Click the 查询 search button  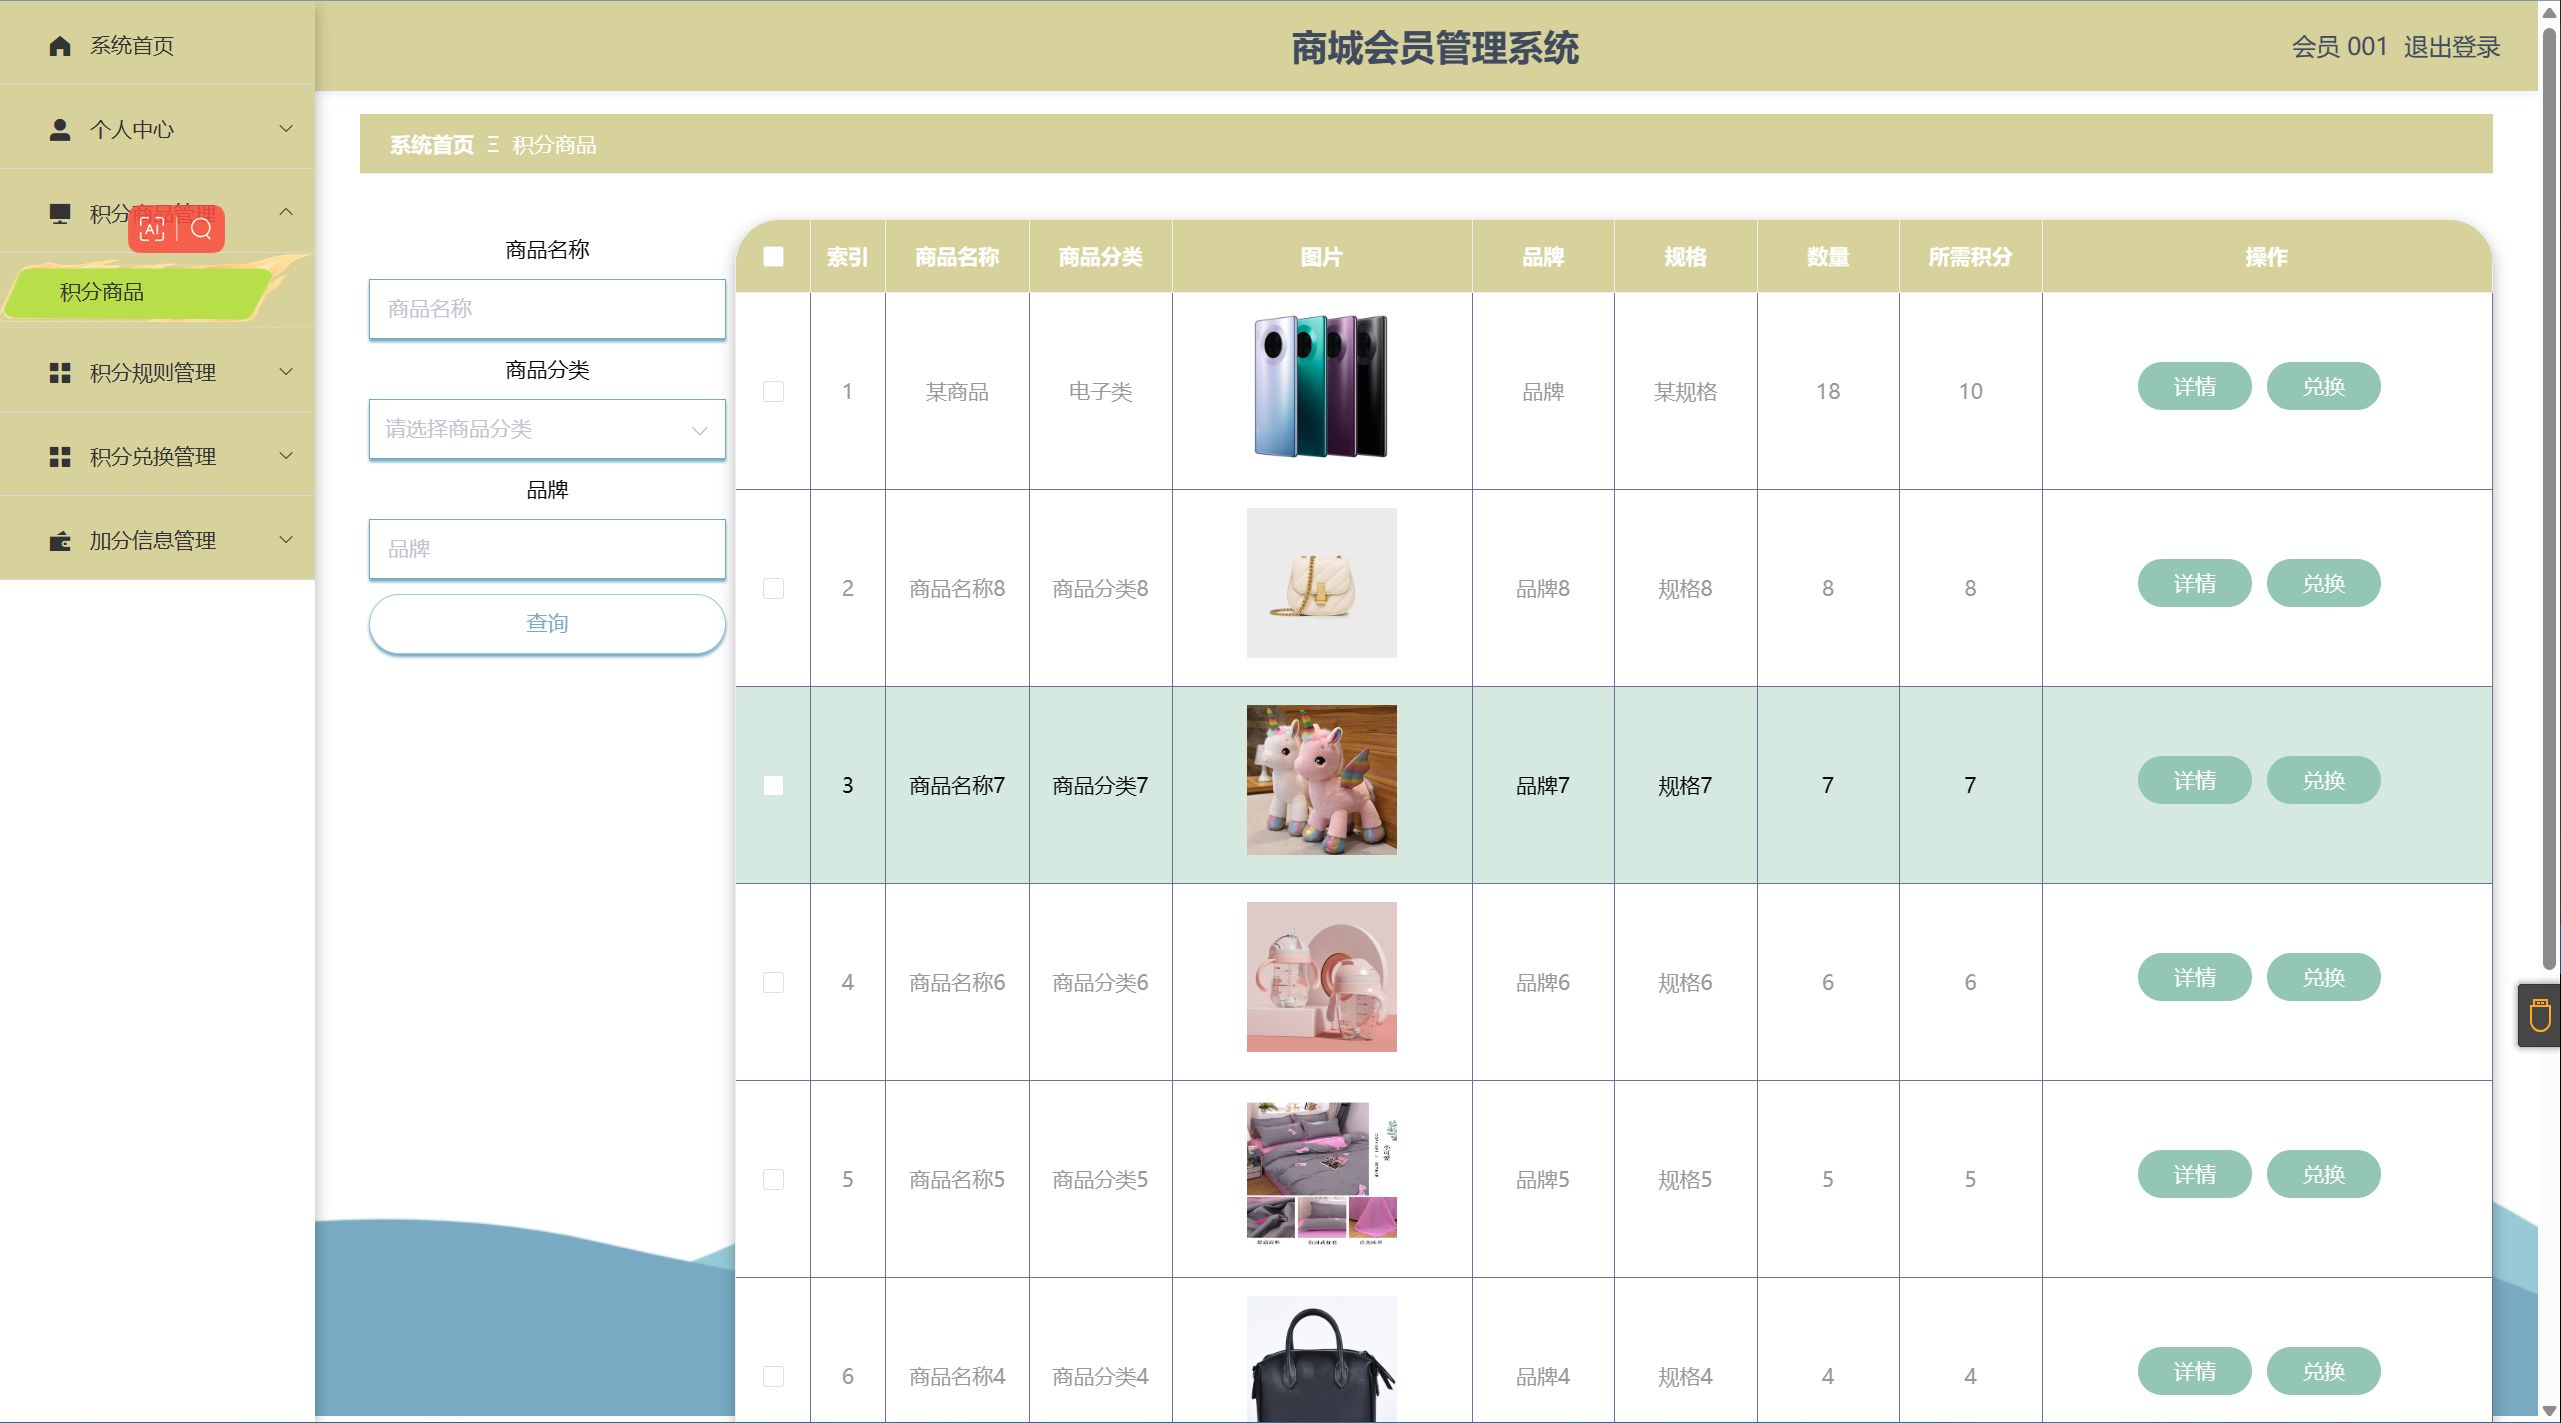point(546,624)
